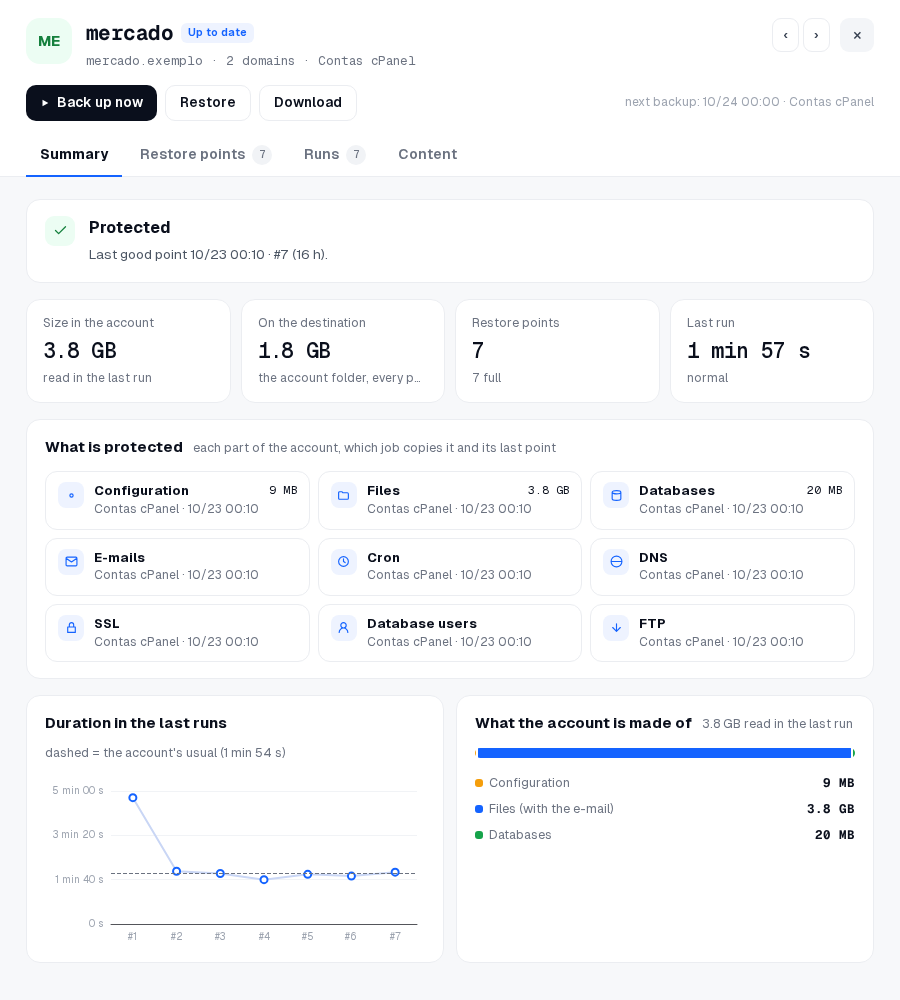Click the Download button
Screen dimensions: 900x1000
tap(308, 103)
